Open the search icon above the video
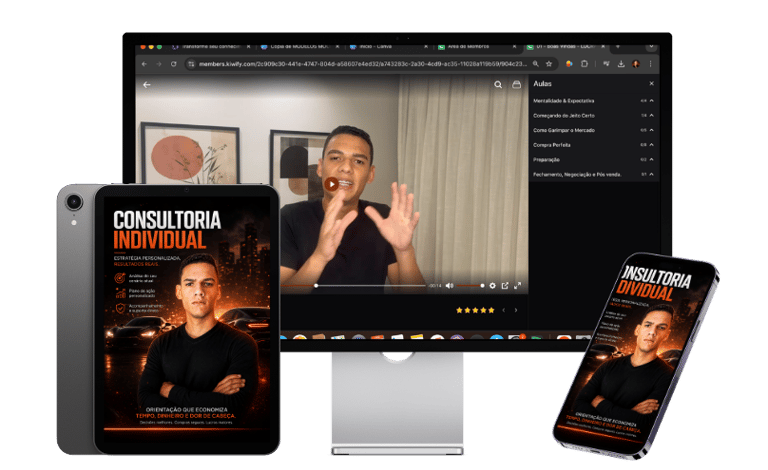 tap(498, 85)
